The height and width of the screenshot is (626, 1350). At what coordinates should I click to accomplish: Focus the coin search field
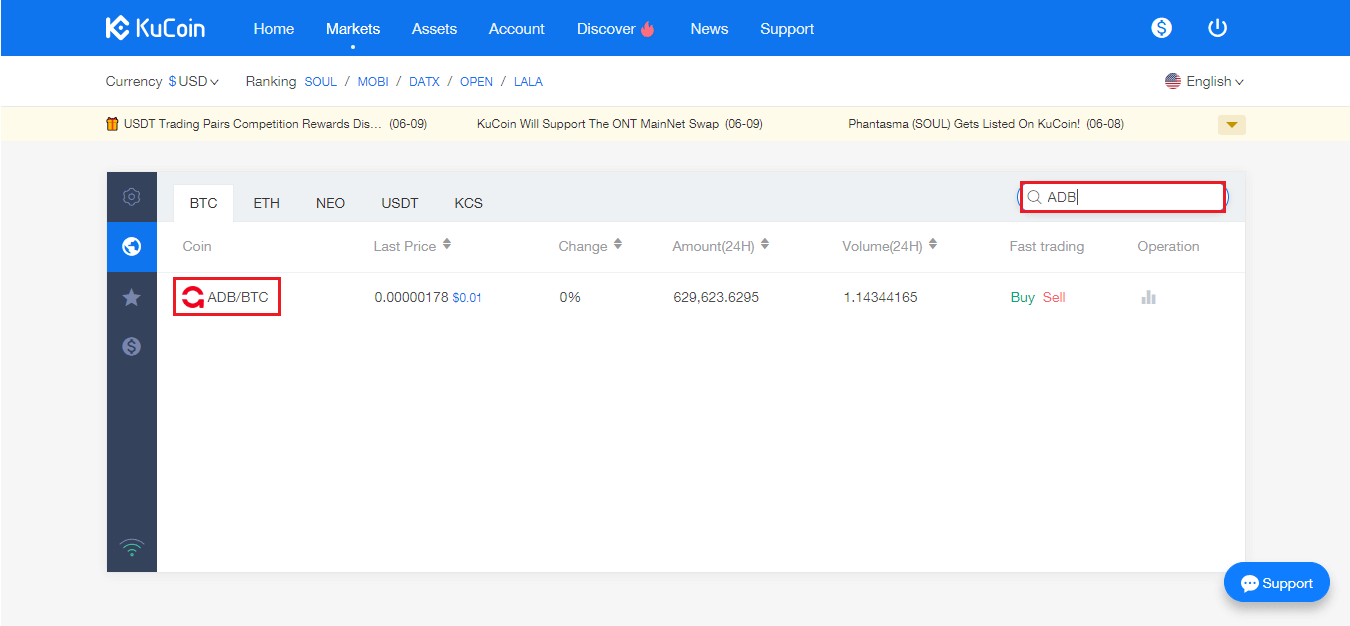point(1123,197)
